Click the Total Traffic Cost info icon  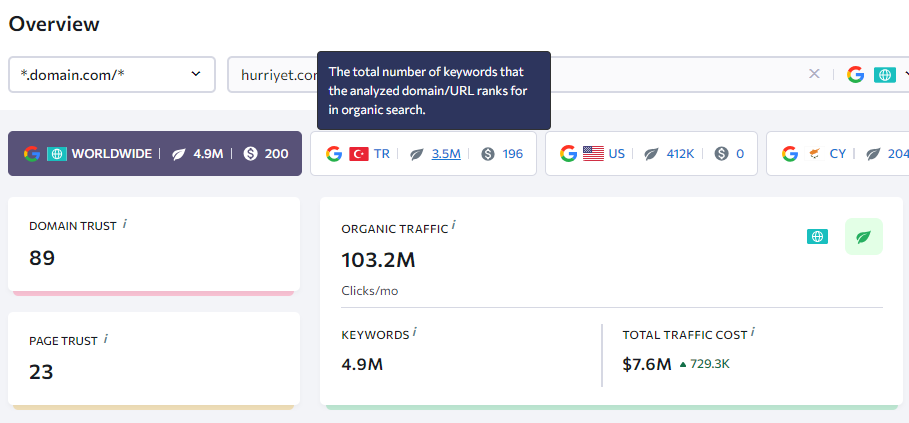point(752,333)
